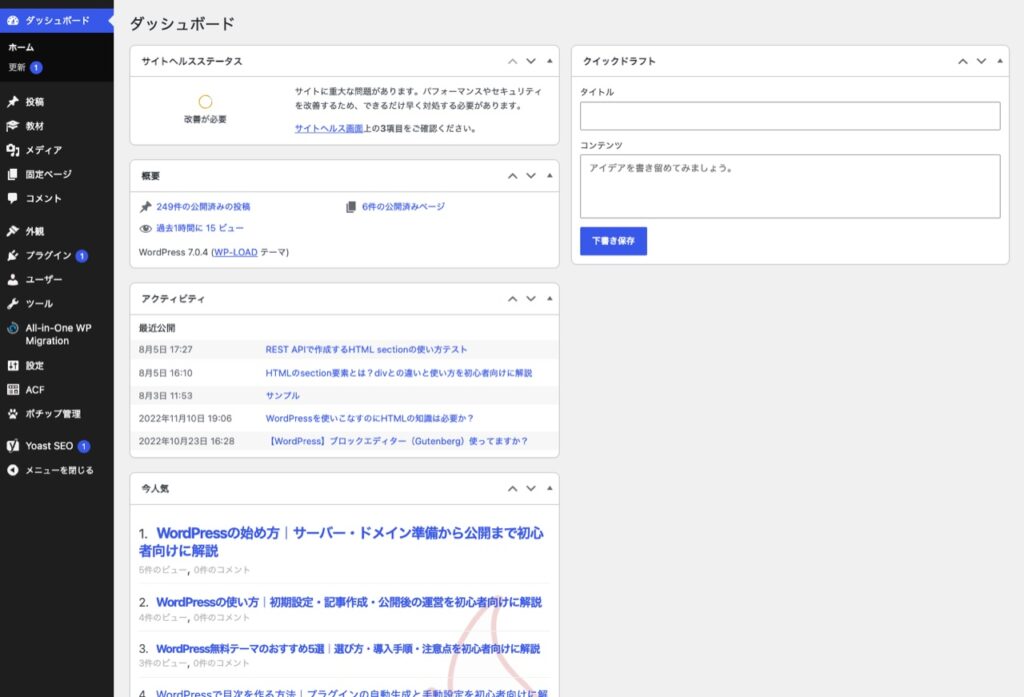
Task: Click the 教材 graduation cap icon
Action: coord(12,125)
